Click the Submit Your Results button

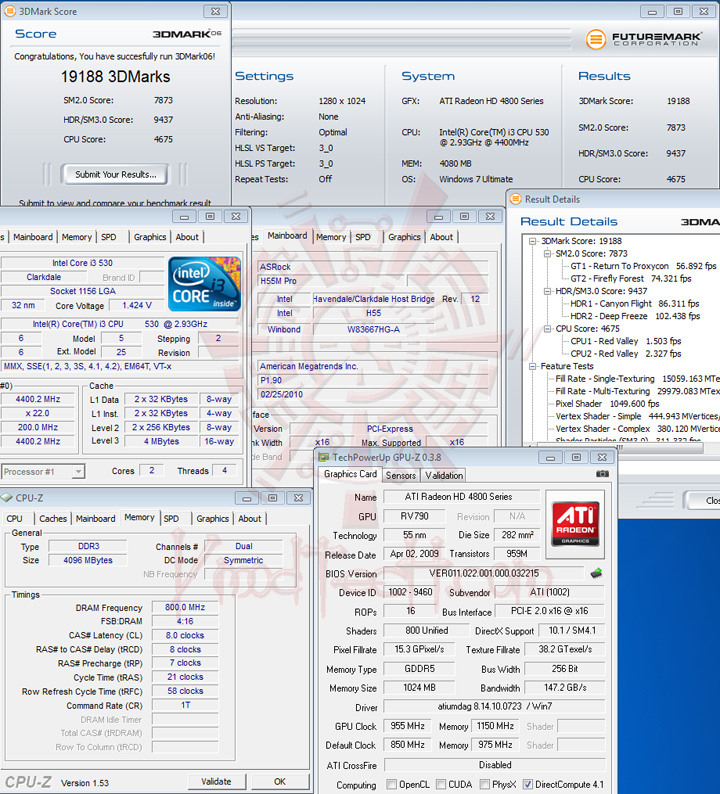115,175
